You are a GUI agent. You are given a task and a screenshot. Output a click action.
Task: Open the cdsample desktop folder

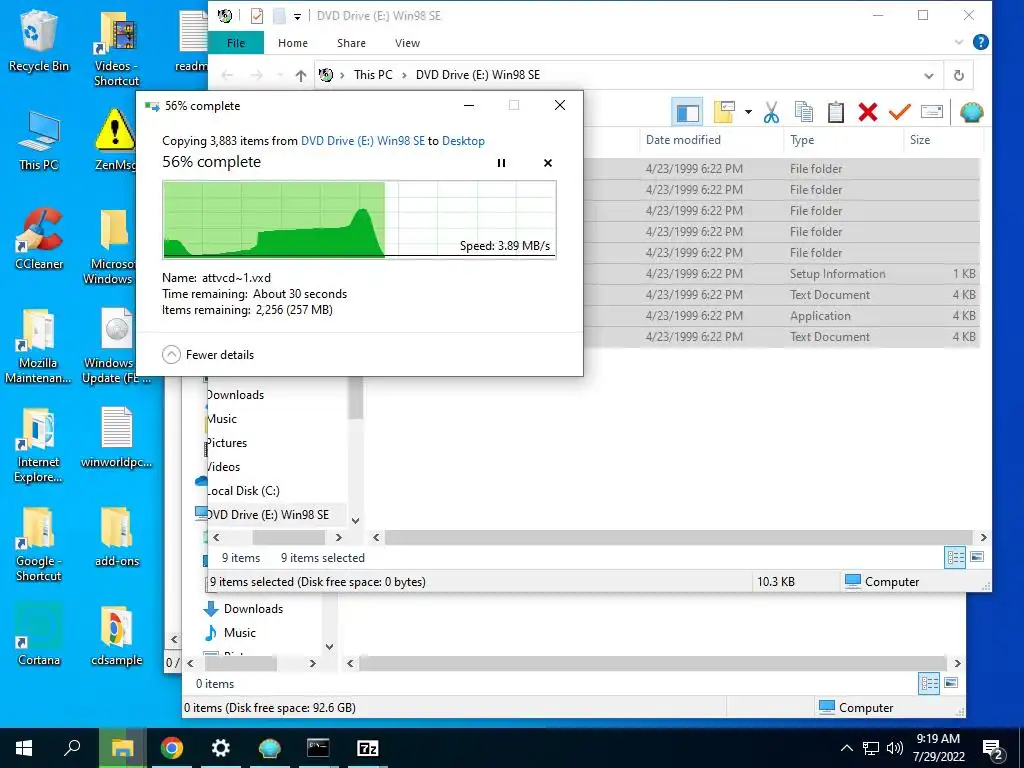pyautogui.click(x=116, y=636)
